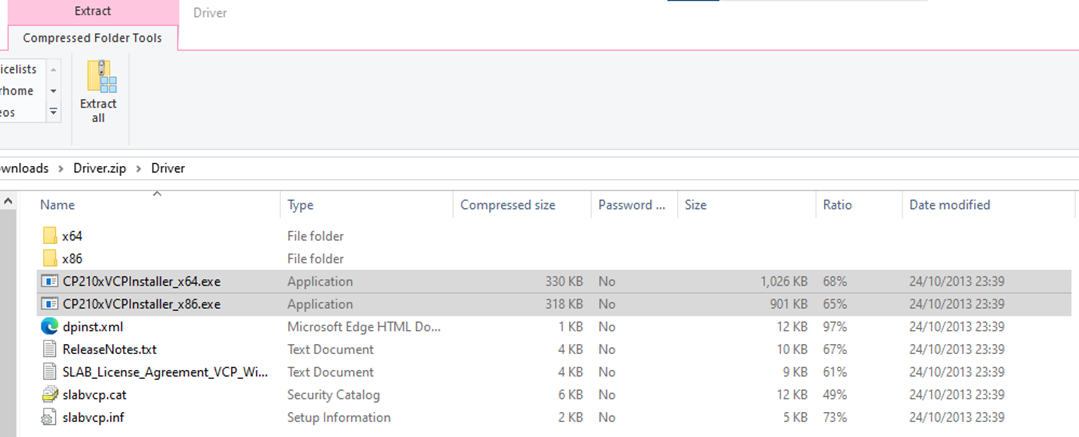The width and height of the screenshot is (1079, 437).
Task: Sort by the Size column header
Action: click(695, 204)
